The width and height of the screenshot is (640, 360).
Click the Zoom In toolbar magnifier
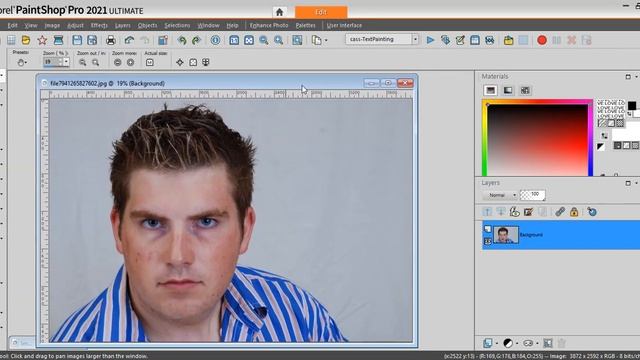click(278, 40)
